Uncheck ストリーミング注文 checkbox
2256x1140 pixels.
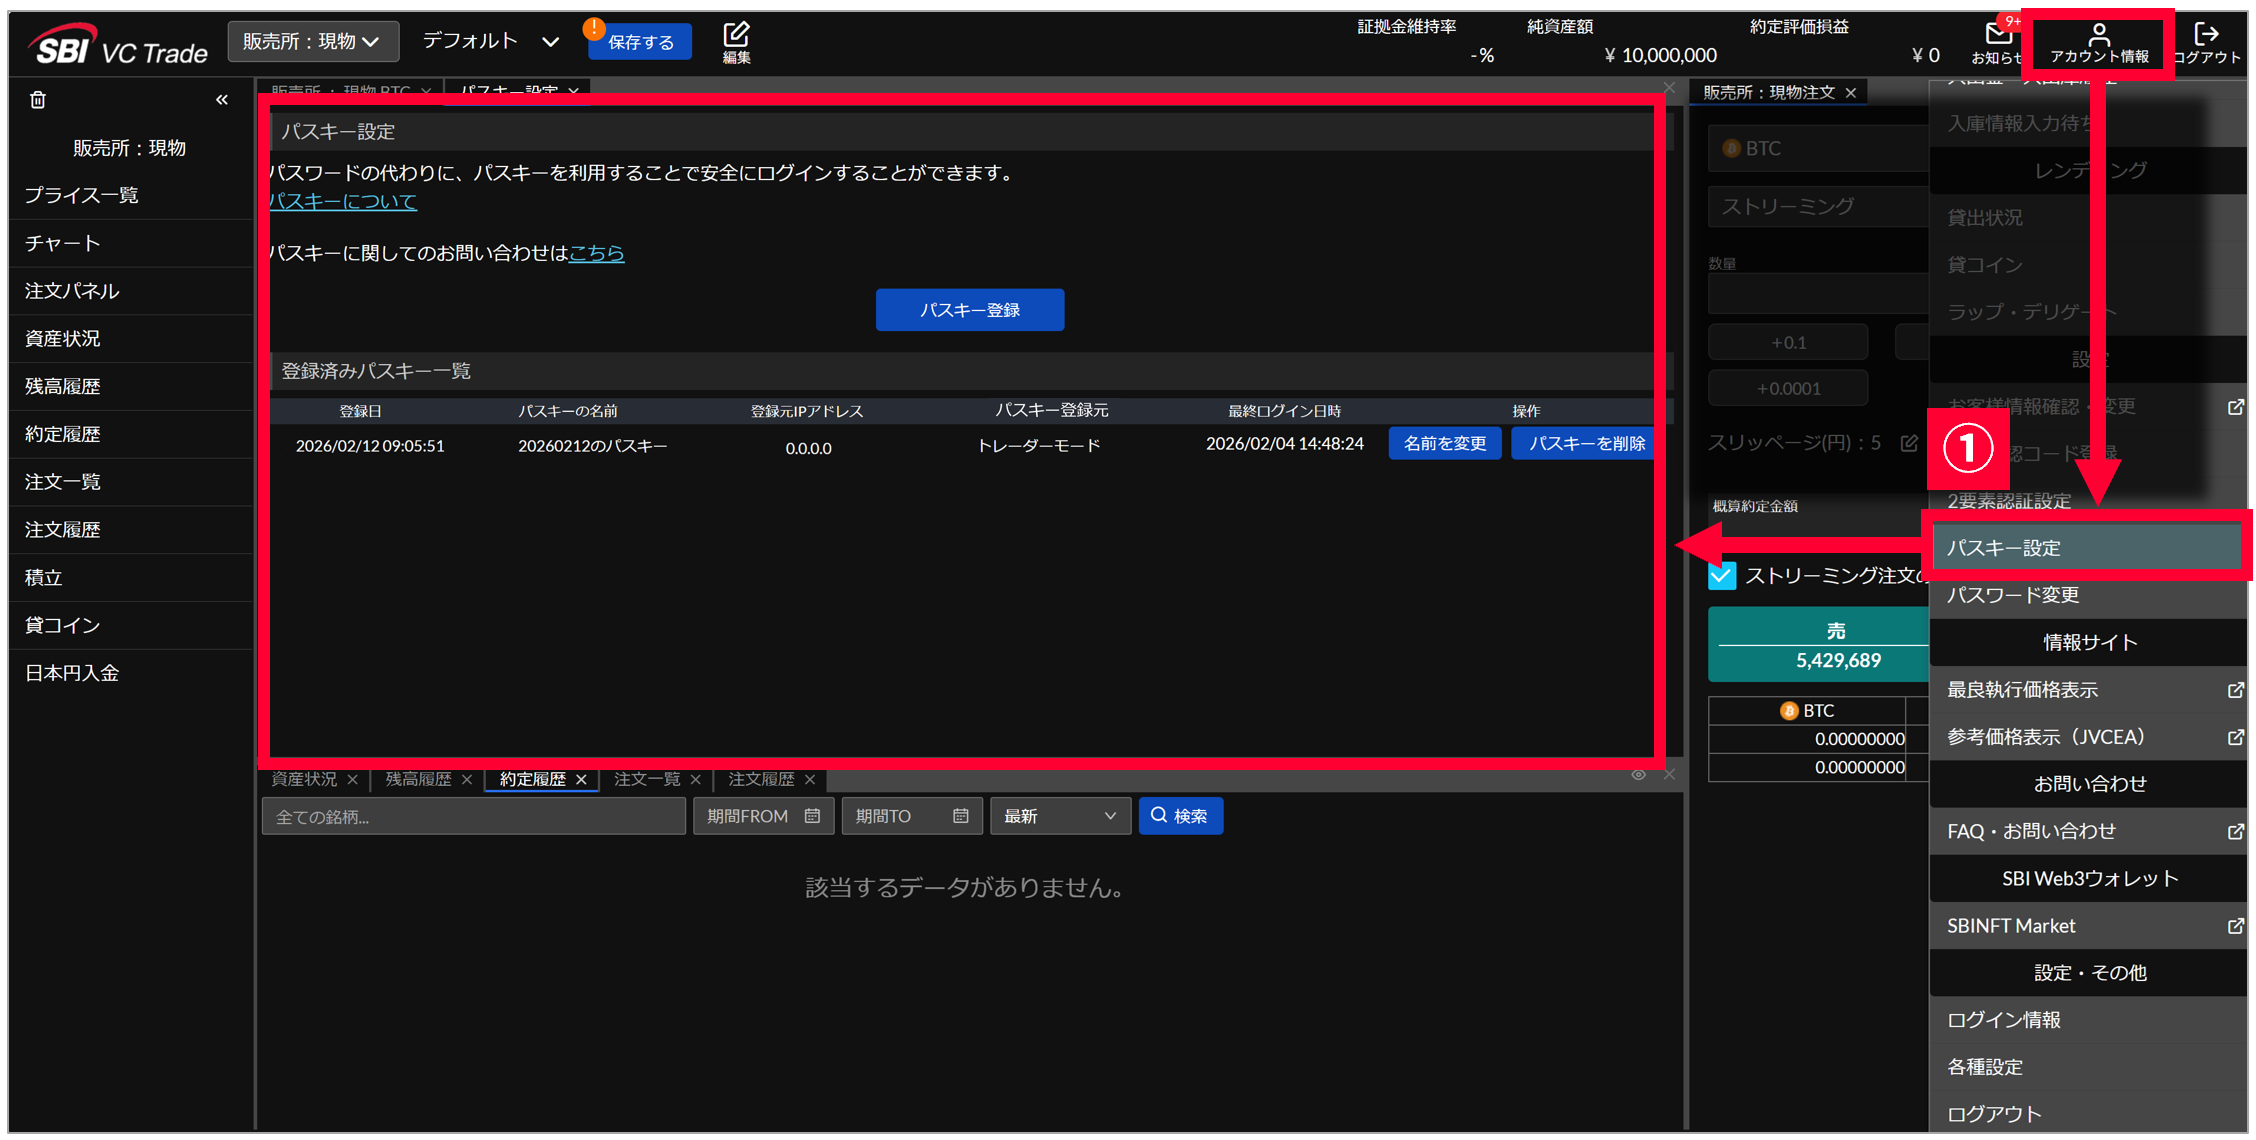pyautogui.click(x=1722, y=576)
